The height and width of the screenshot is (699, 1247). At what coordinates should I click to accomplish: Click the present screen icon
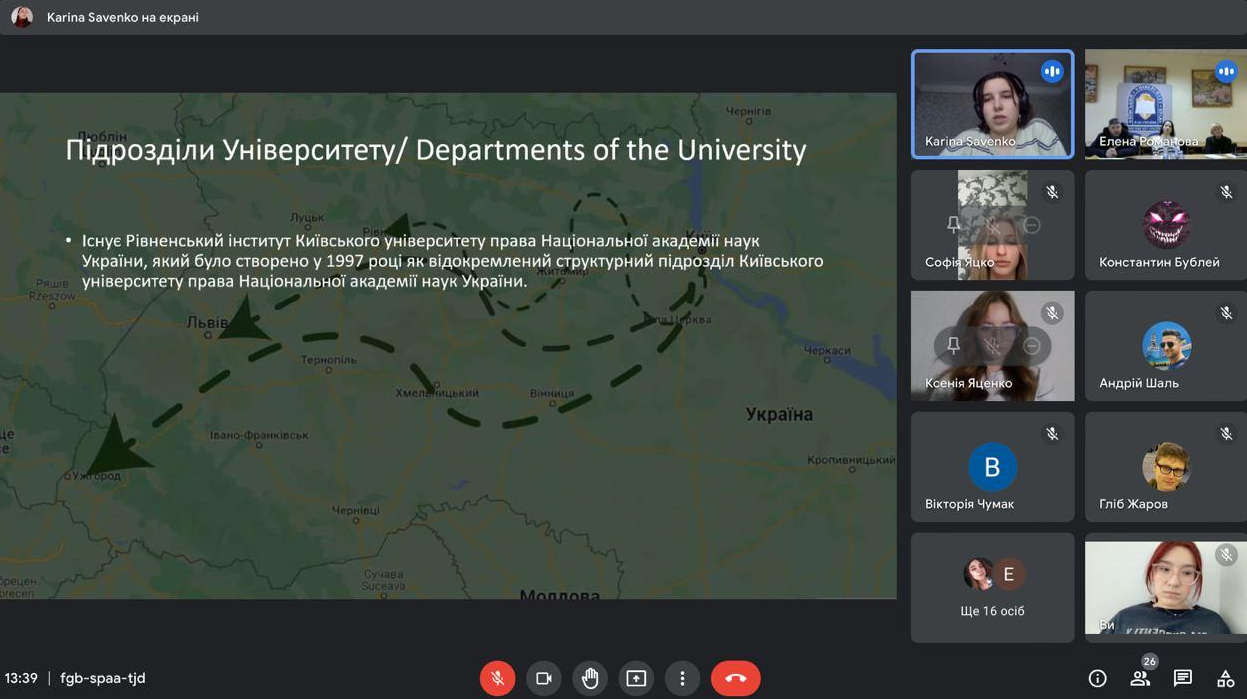point(636,678)
